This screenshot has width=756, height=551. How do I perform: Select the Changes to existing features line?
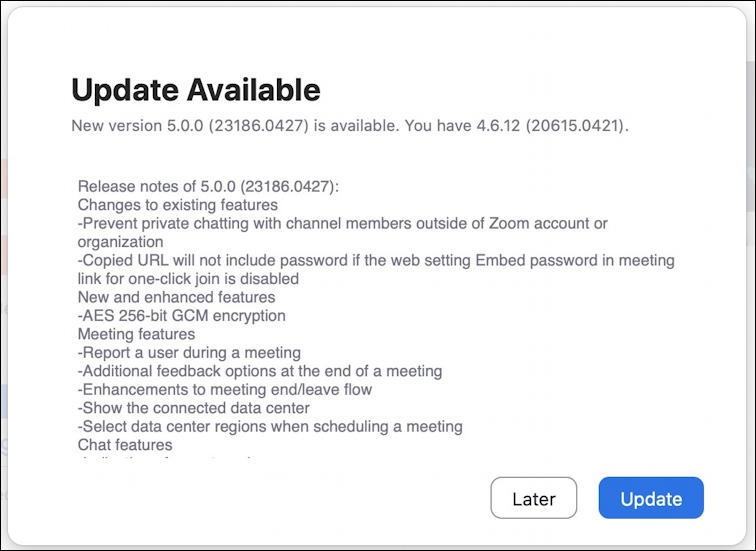[177, 205]
